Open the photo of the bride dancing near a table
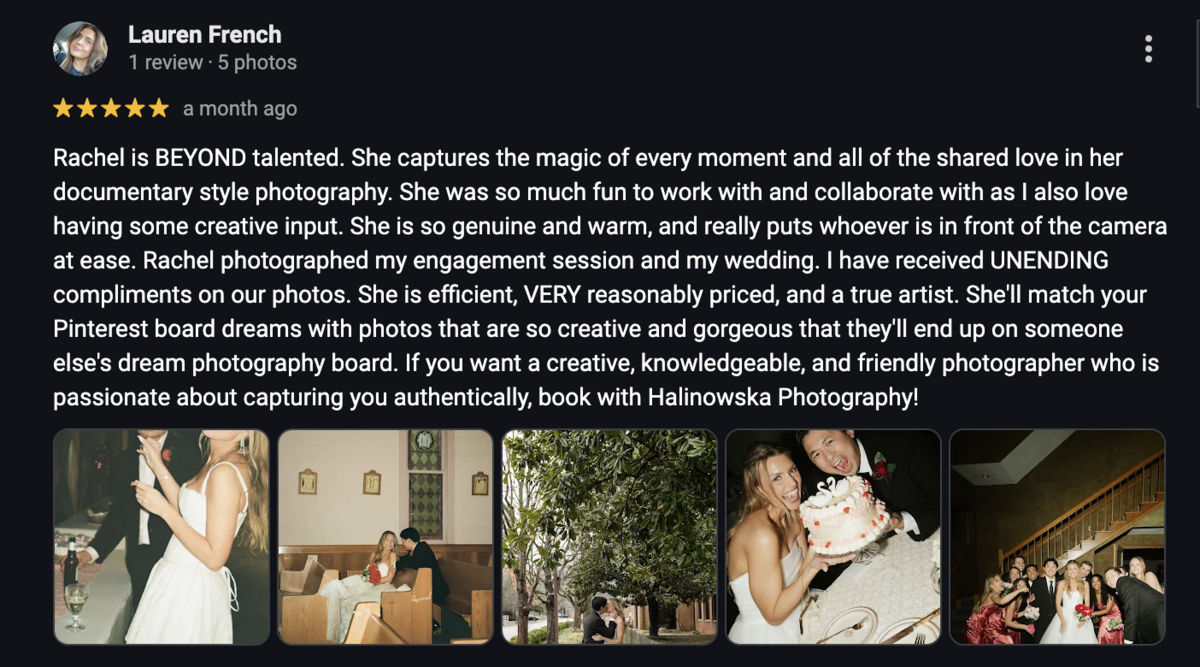The width and height of the screenshot is (1200, 667). 161,537
